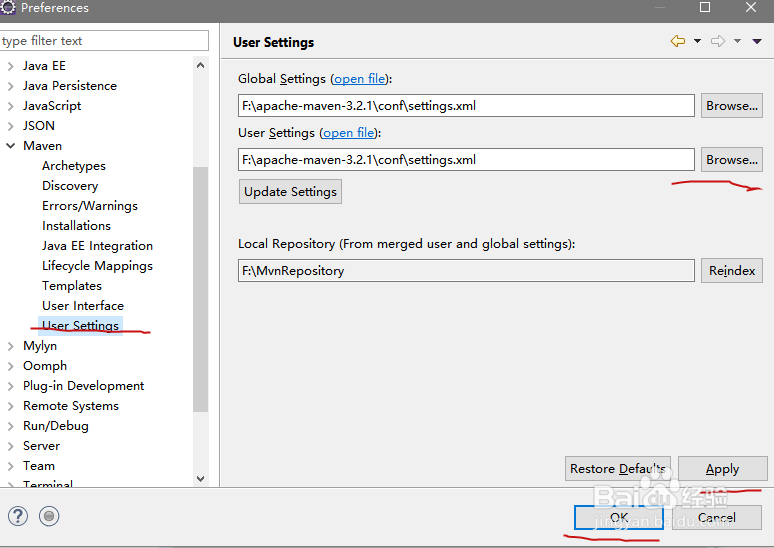Open the help question mark icon
Image resolution: width=774 pixels, height=548 pixels.
(x=18, y=516)
